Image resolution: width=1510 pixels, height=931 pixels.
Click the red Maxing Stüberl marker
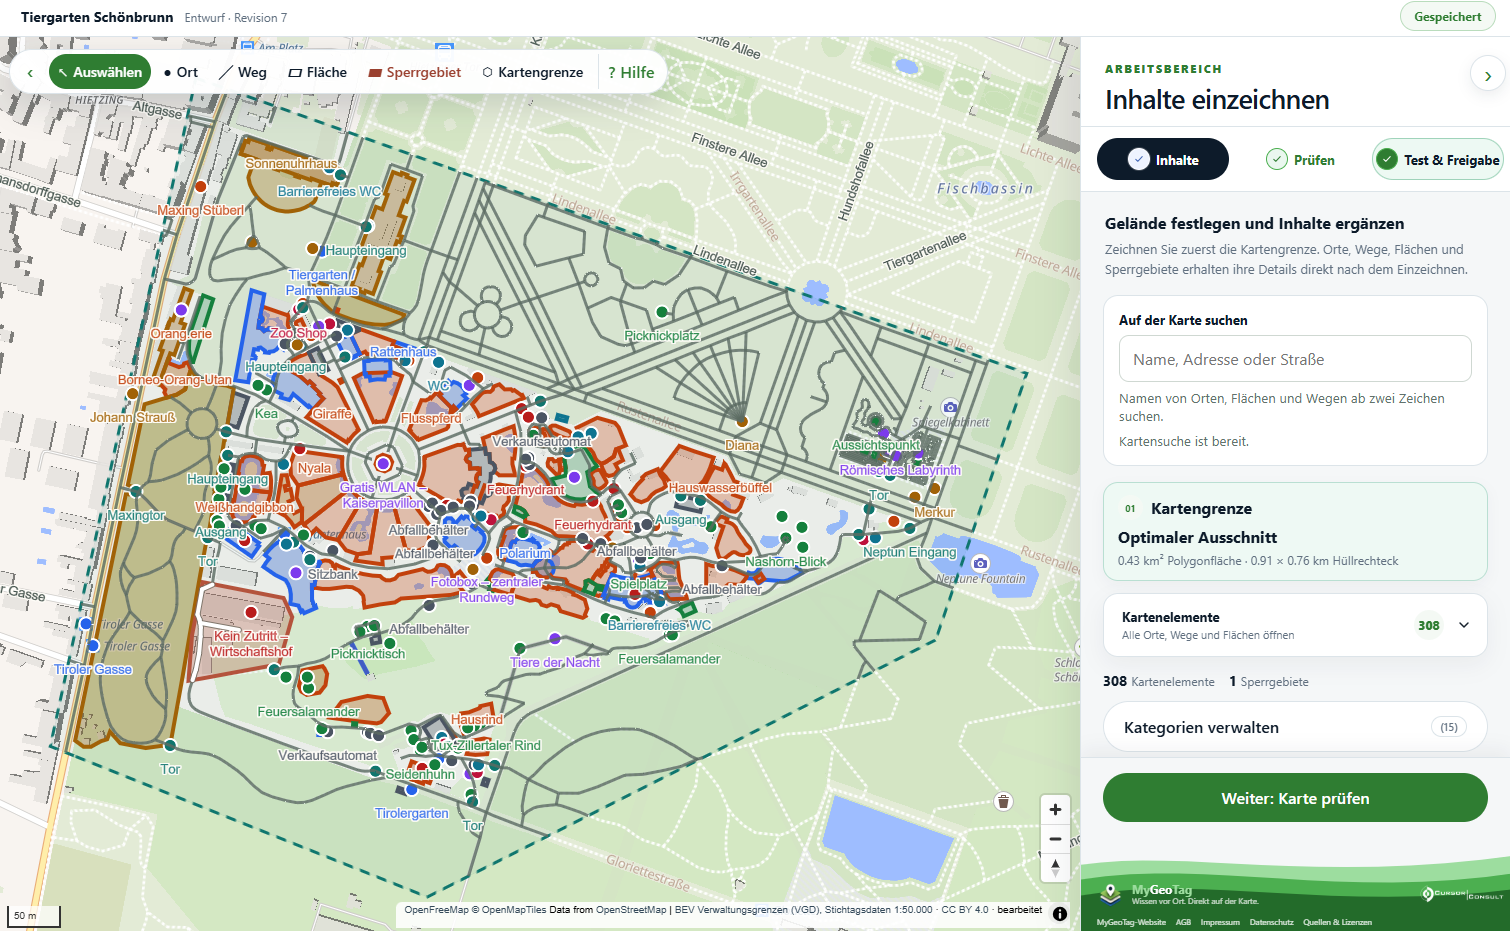[x=200, y=186]
